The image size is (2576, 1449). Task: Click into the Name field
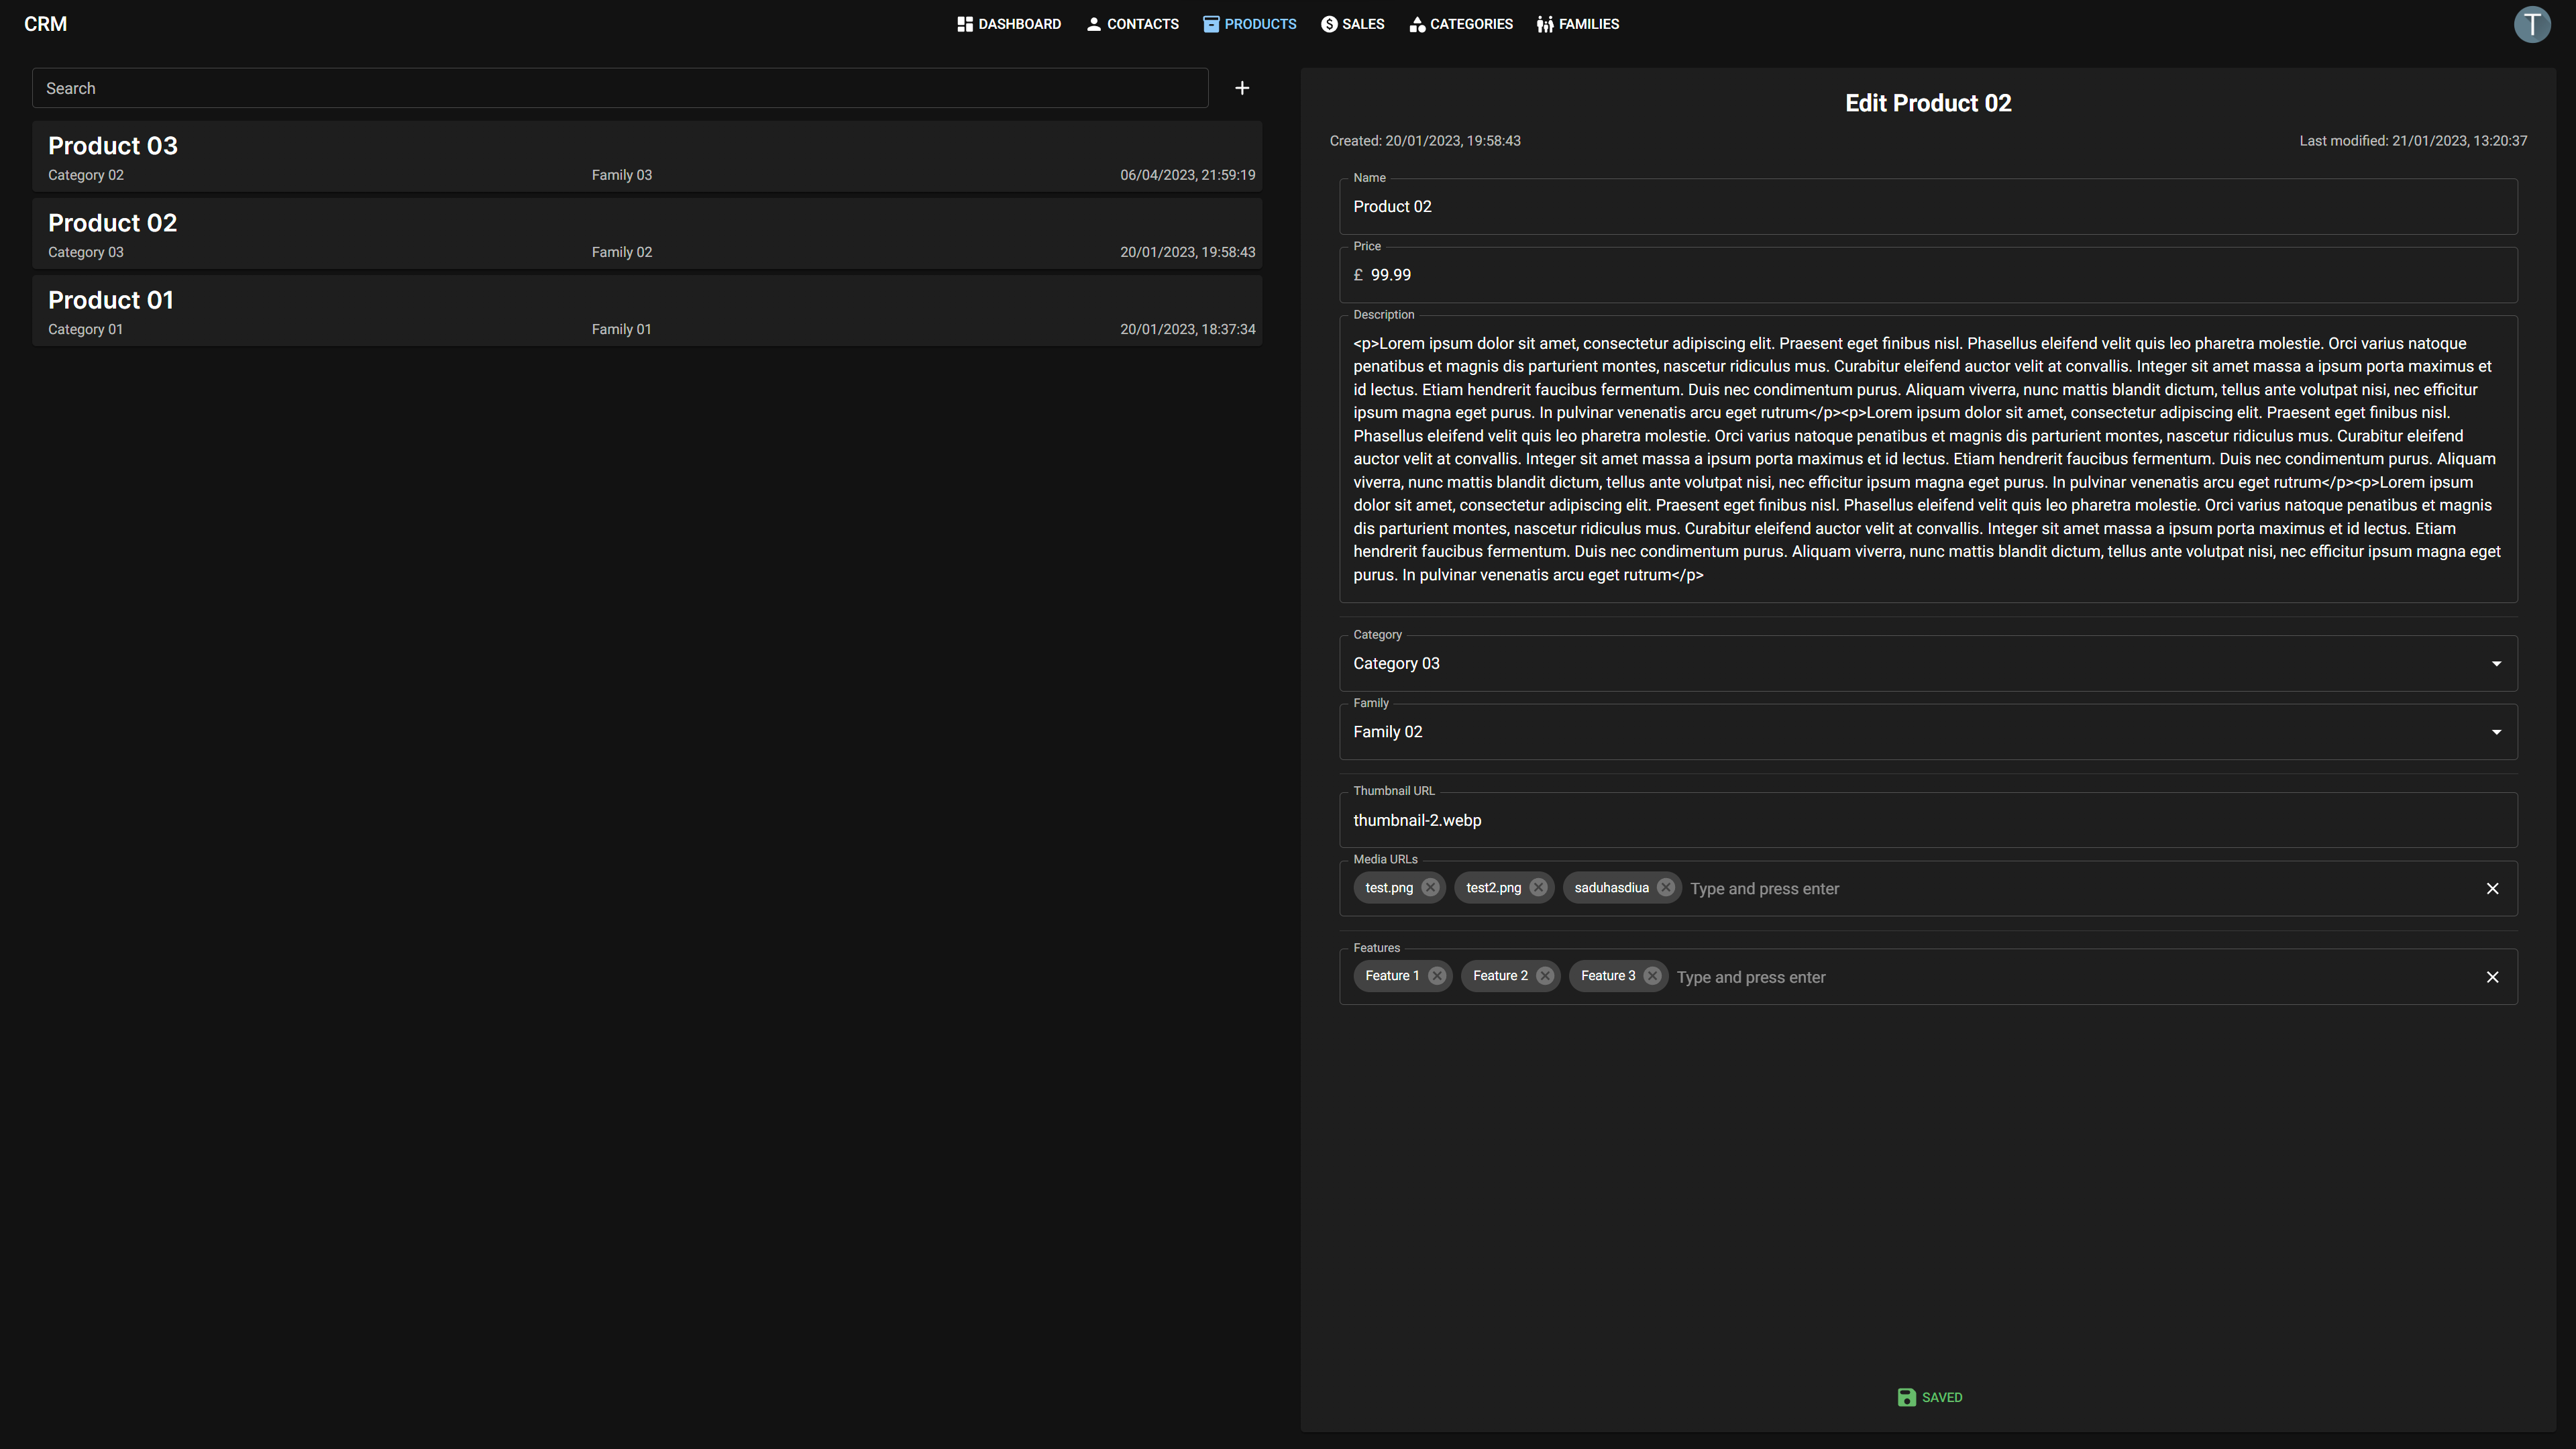[x=1928, y=207]
